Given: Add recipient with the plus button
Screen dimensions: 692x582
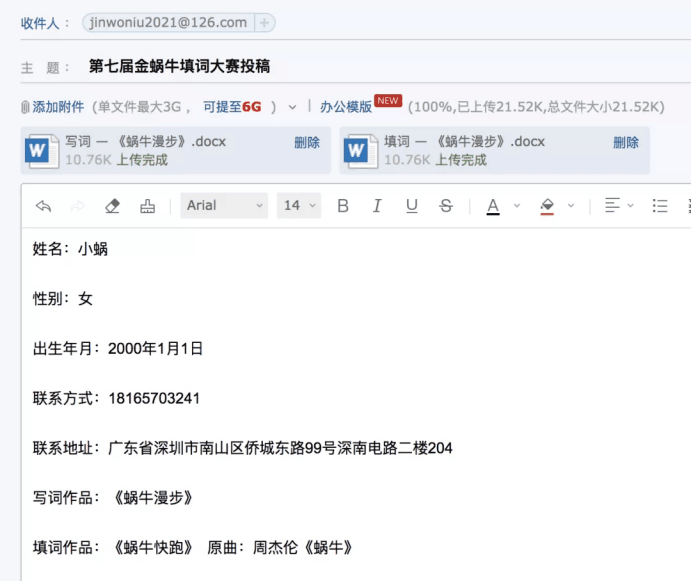Looking at the screenshot, I should point(264,23).
